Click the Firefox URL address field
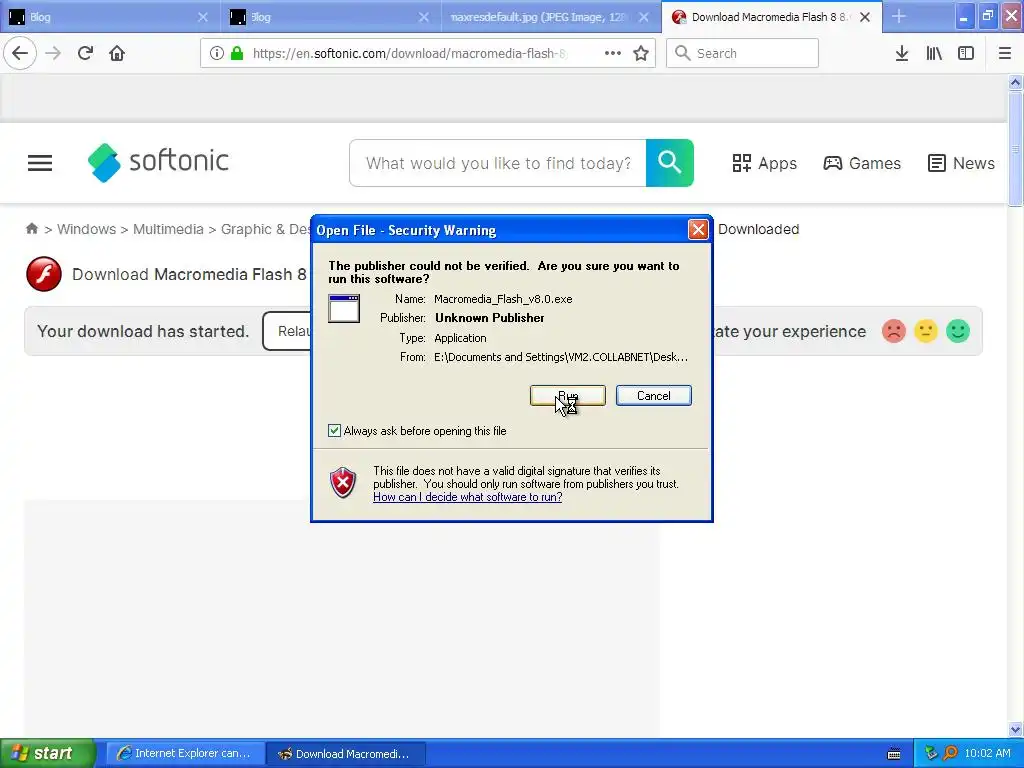This screenshot has height=768, width=1024. click(408, 53)
